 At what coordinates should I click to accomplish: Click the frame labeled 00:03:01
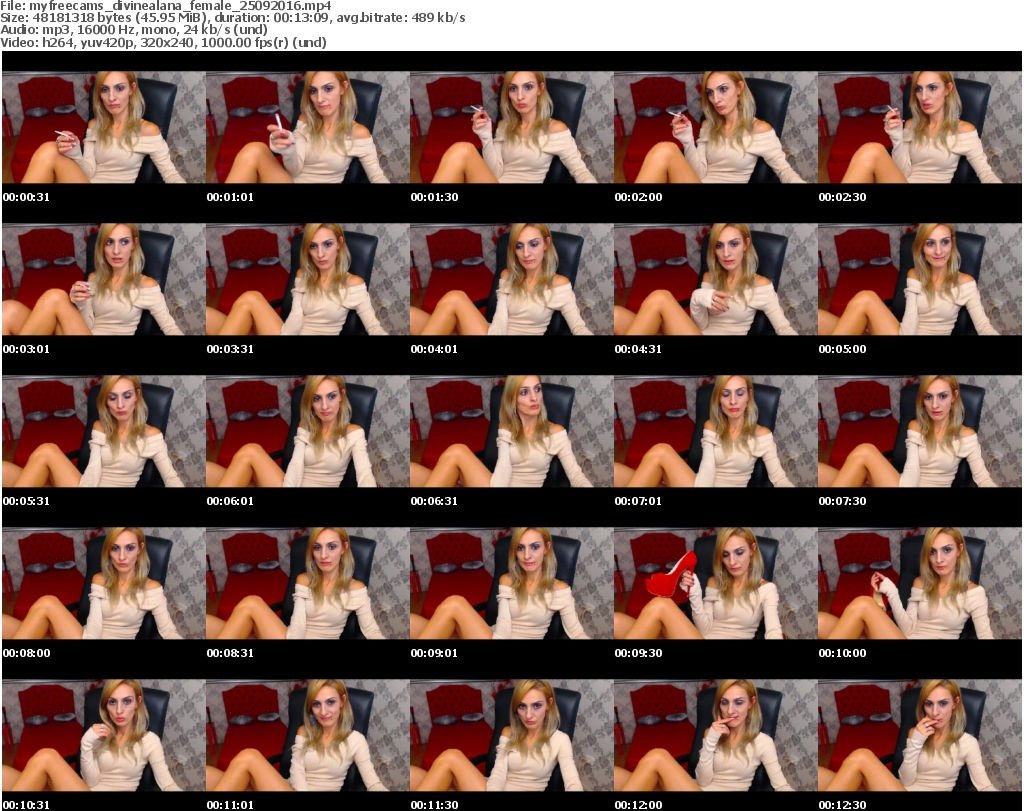coord(103,279)
